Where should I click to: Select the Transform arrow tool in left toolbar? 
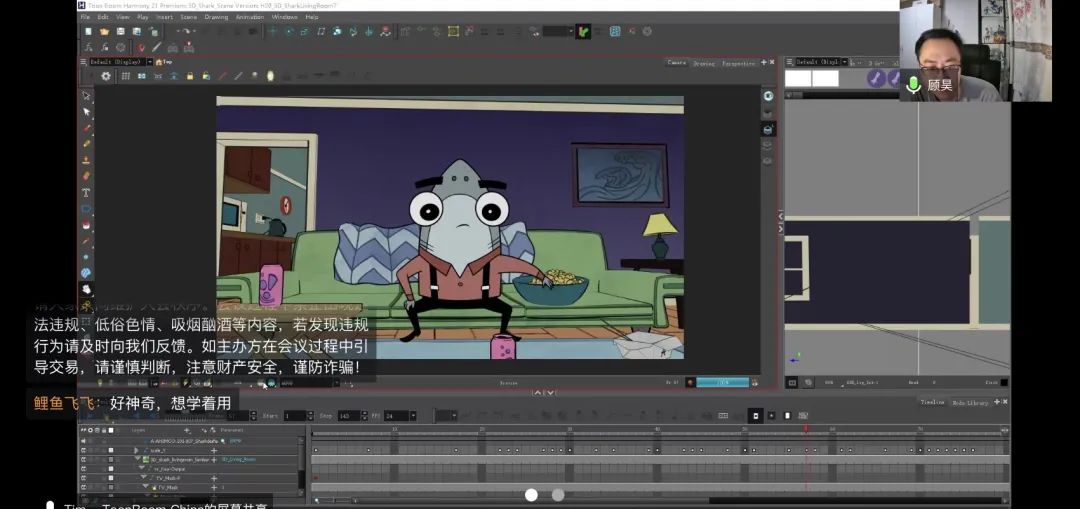87,95
